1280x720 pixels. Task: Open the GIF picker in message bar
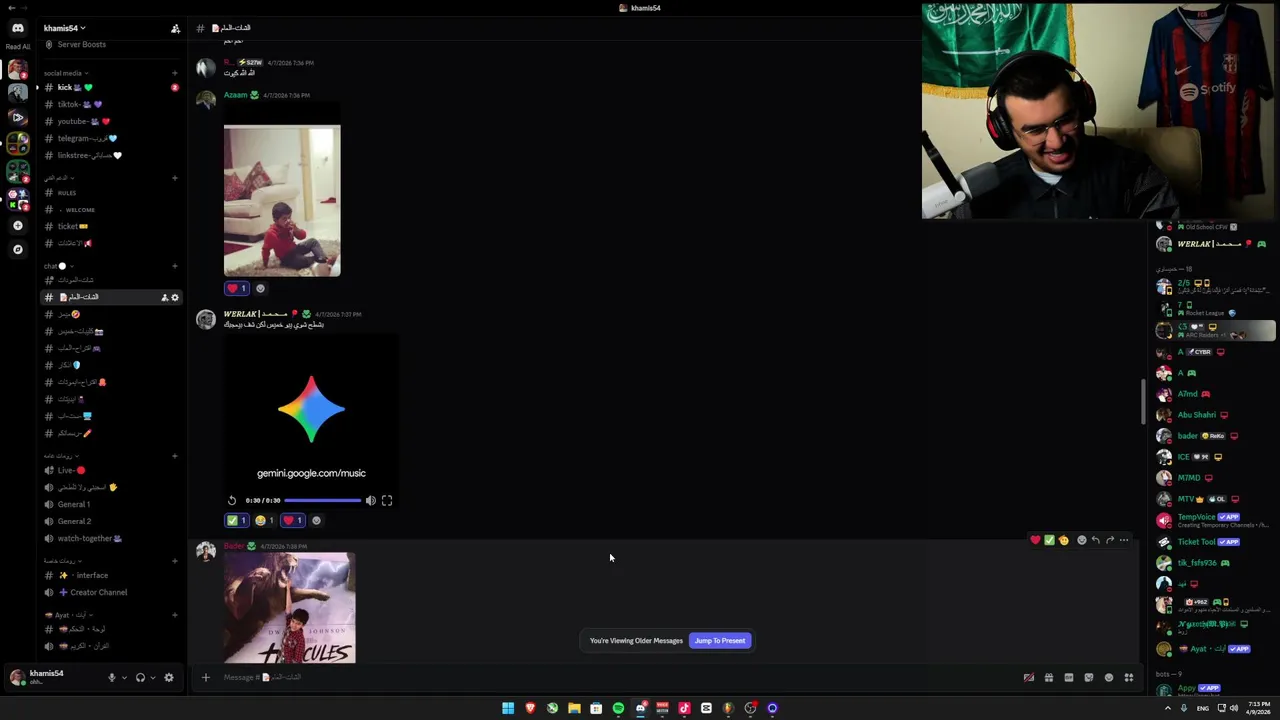click(x=1069, y=677)
